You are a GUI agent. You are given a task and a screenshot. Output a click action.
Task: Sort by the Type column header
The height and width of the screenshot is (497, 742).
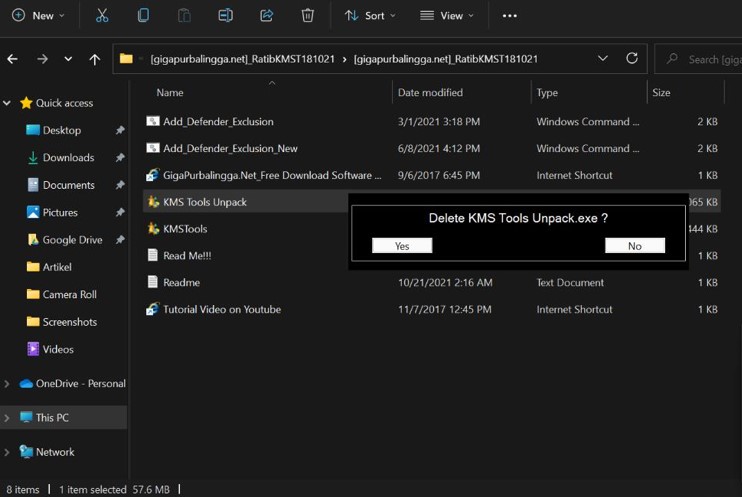tap(547, 93)
